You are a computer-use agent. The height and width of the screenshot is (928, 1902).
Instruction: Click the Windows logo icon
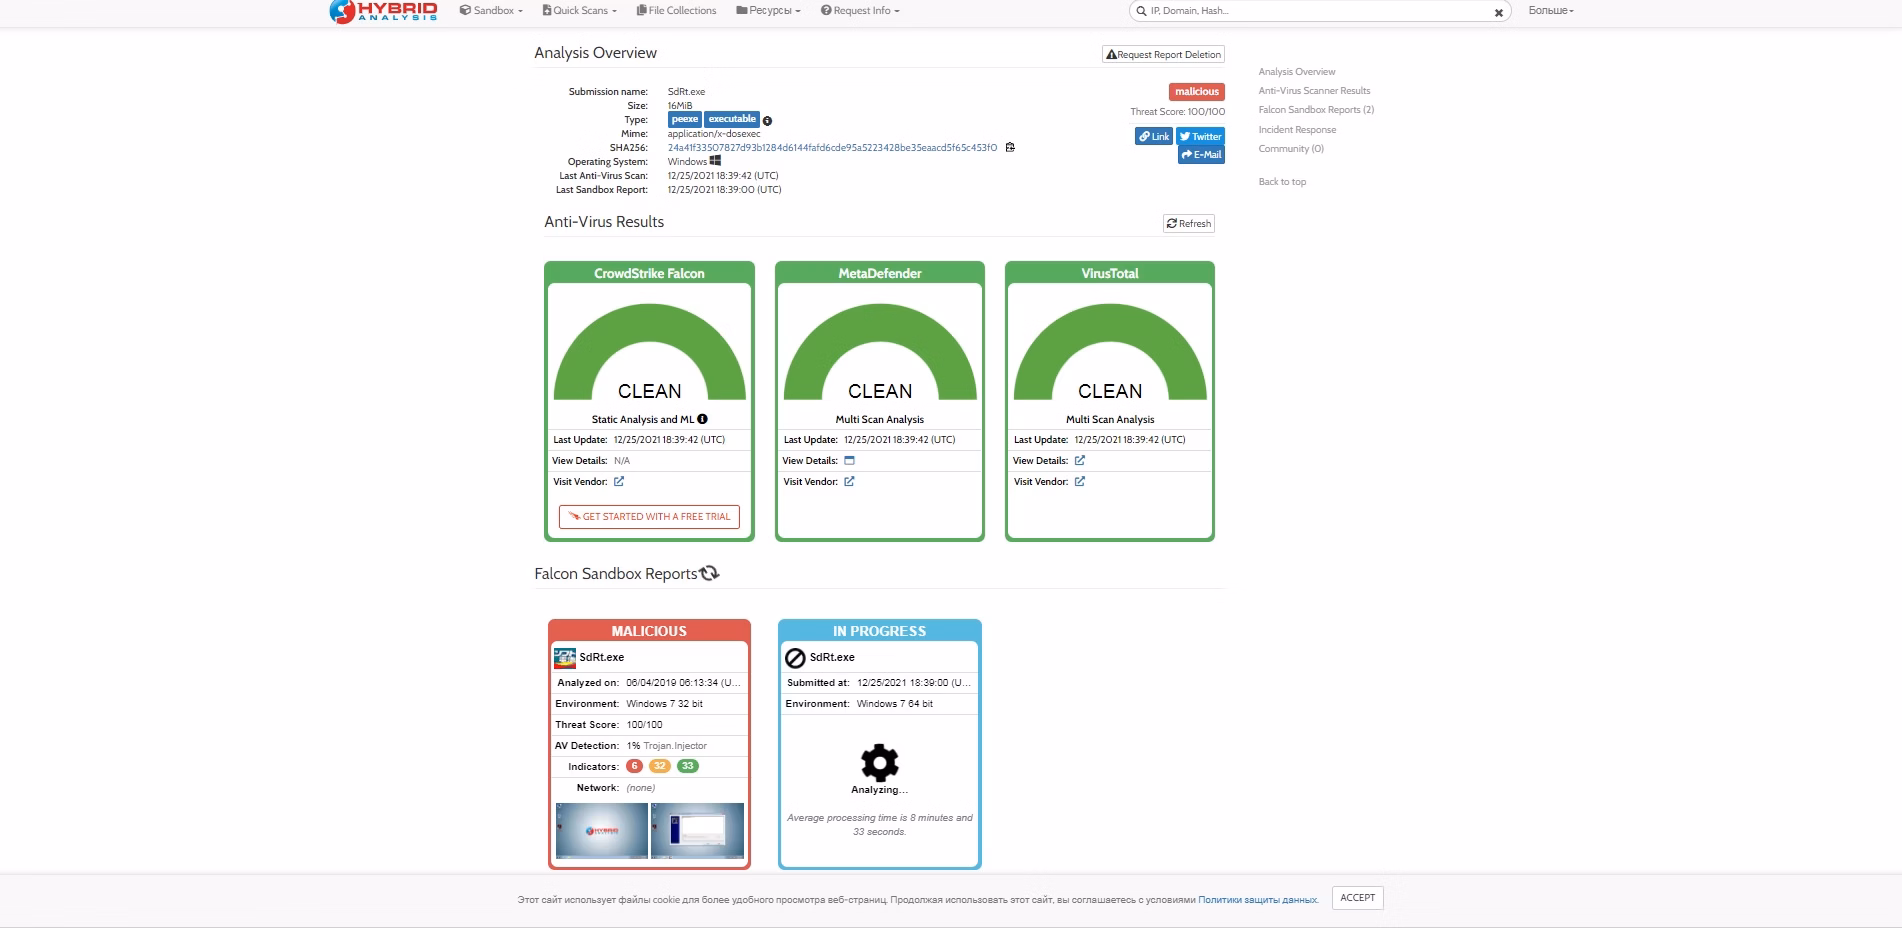715,161
